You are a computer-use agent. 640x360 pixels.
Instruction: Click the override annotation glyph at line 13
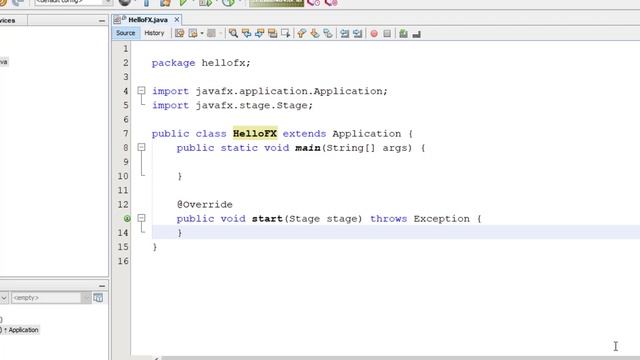point(127,219)
